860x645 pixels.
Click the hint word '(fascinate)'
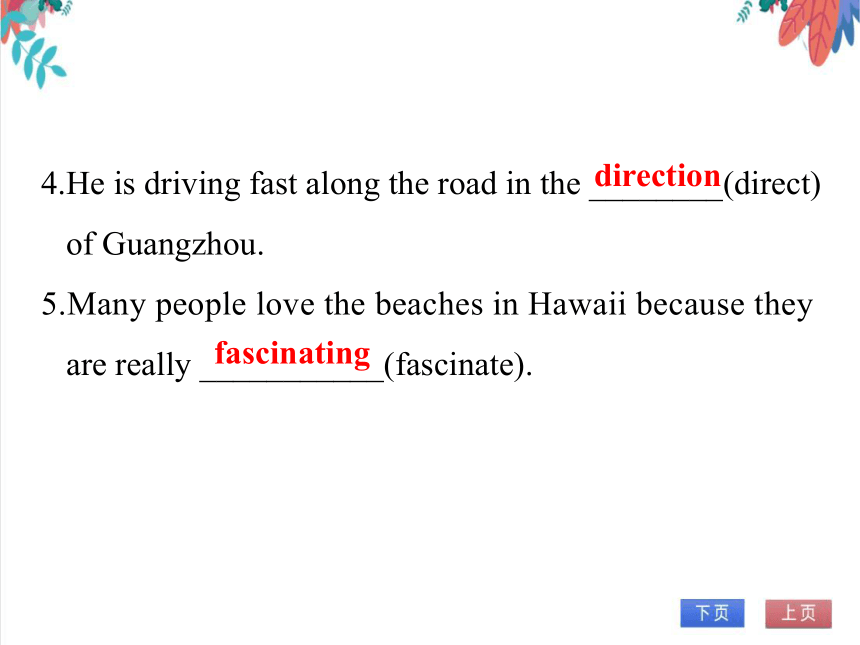tap(455, 365)
